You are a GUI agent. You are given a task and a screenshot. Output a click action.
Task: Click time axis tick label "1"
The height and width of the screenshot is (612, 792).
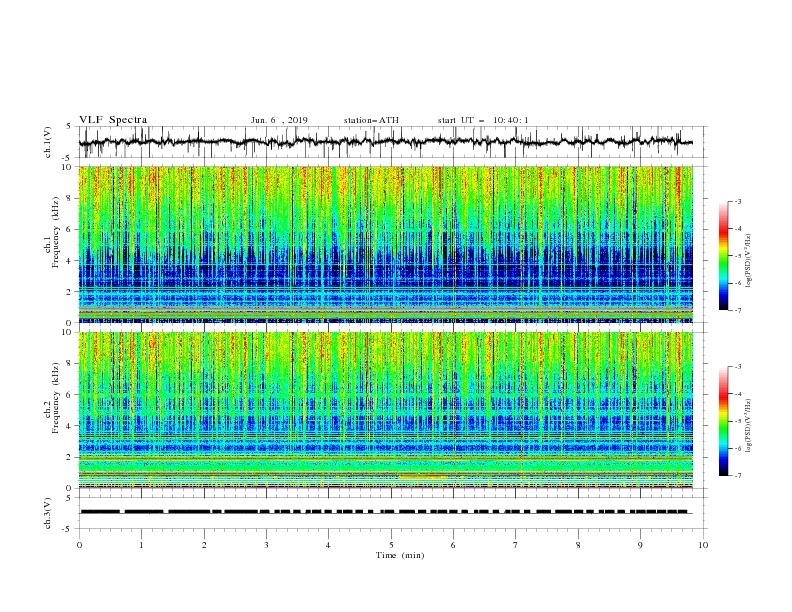[141, 545]
